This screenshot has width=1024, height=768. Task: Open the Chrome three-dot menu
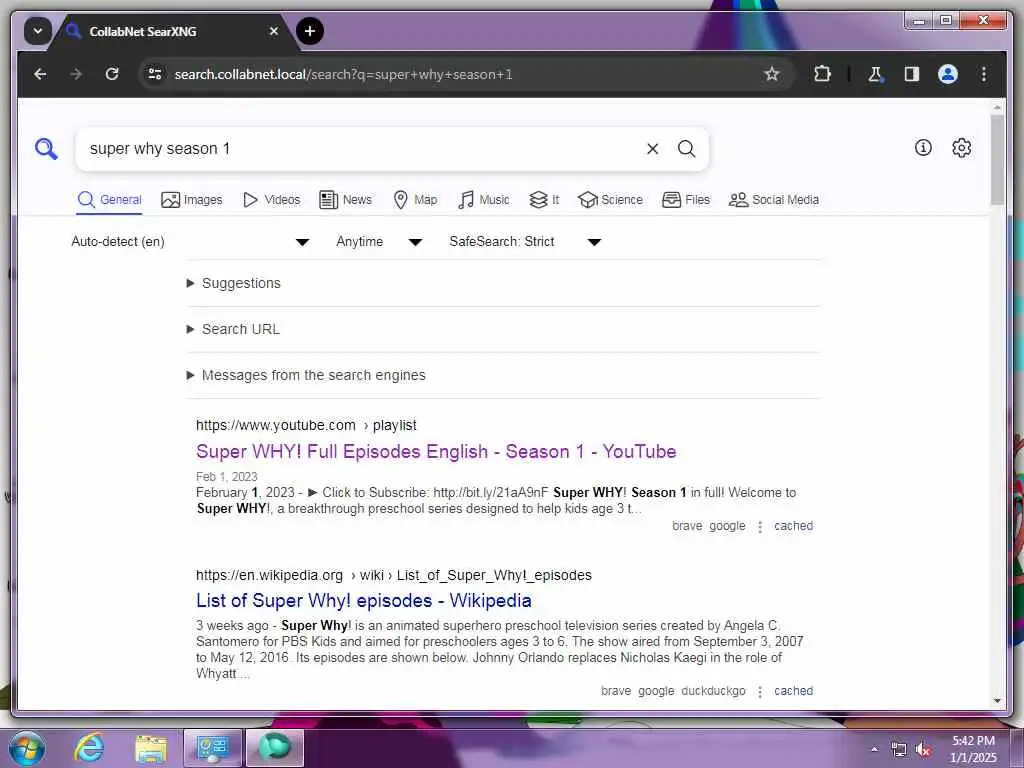coord(984,74)
